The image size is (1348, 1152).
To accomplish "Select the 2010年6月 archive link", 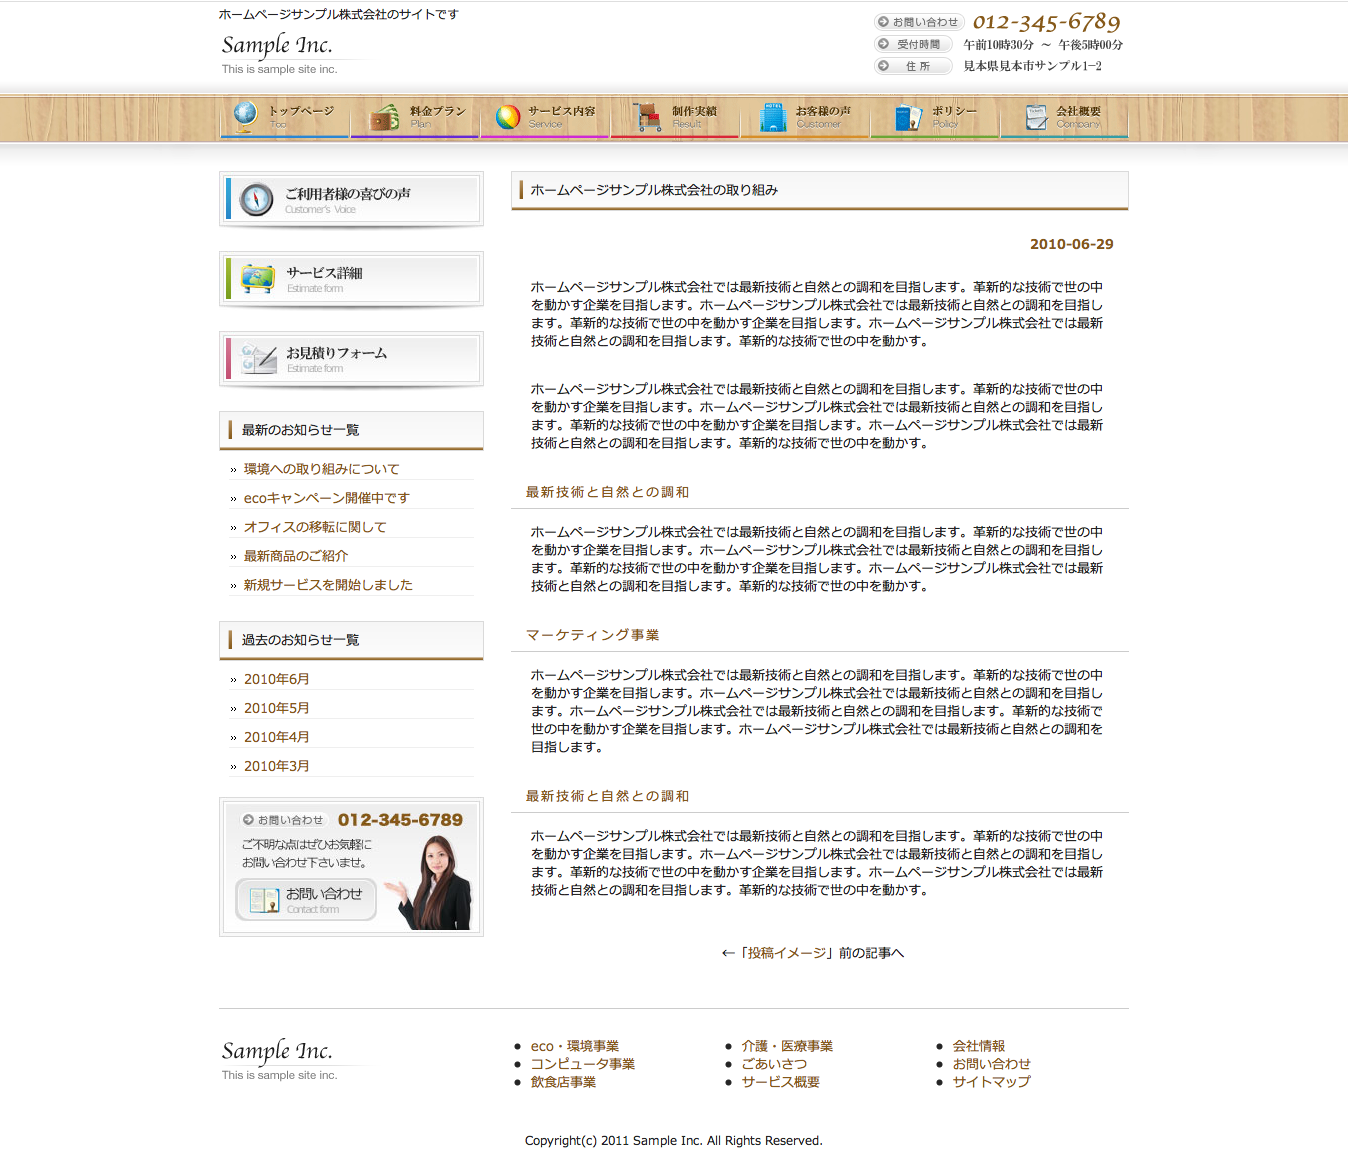I will pos(276,679).
